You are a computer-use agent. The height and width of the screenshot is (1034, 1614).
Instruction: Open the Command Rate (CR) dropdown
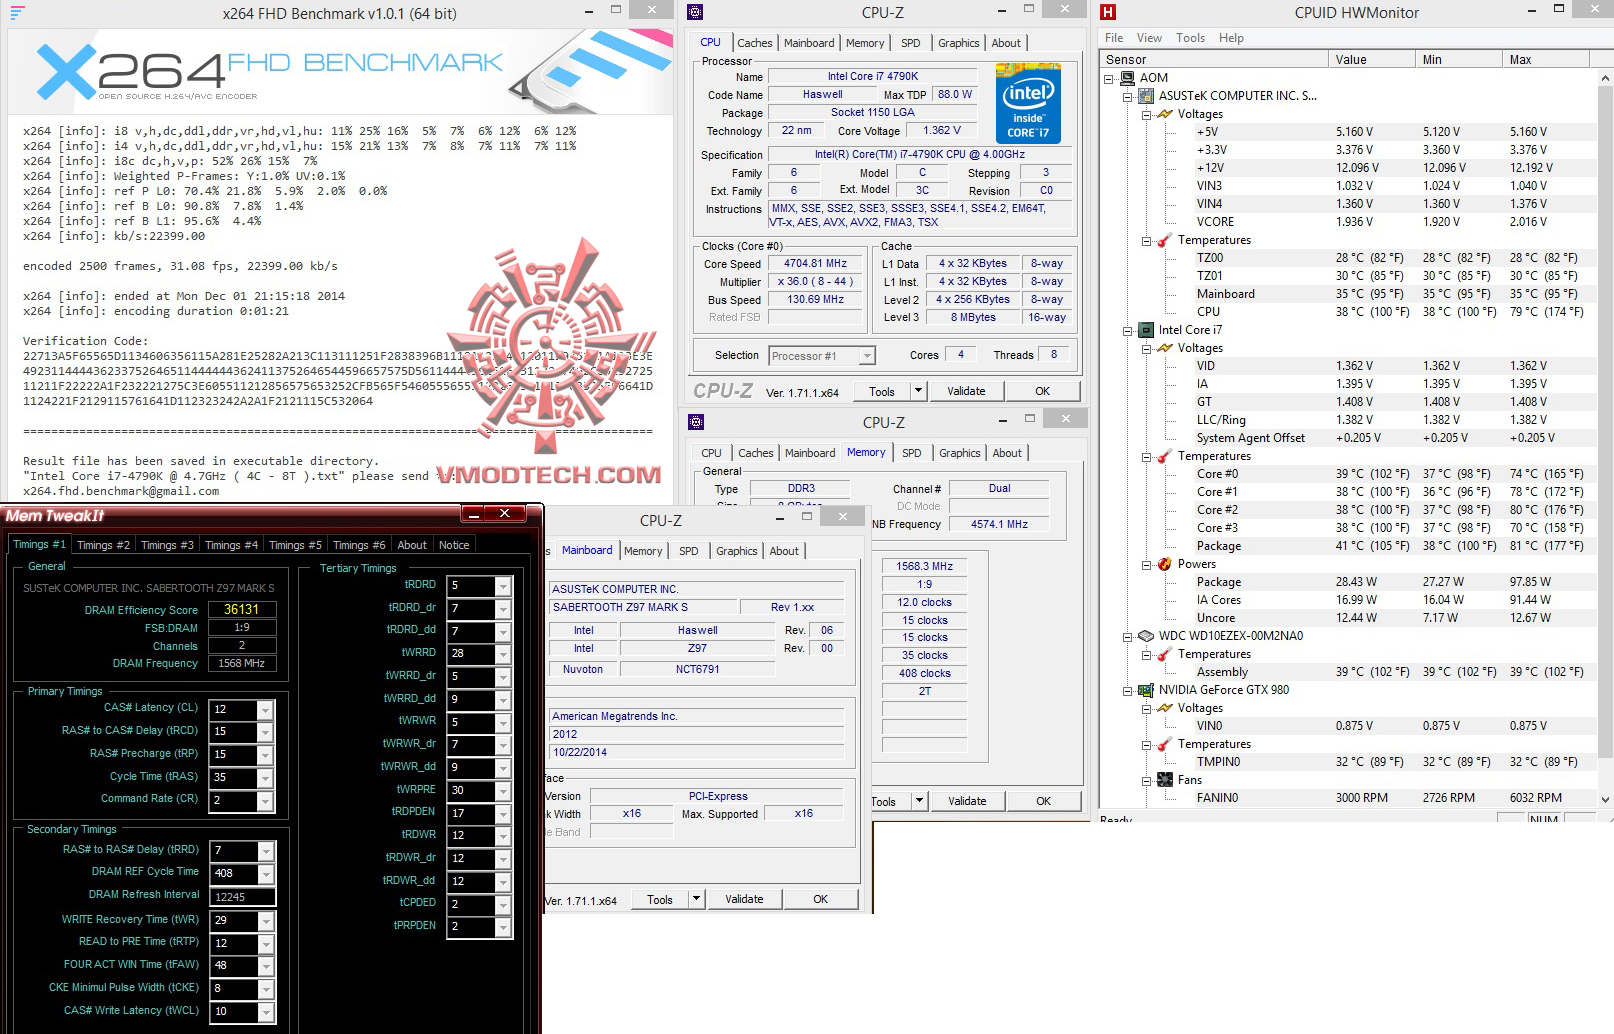(x=265, y=801)
